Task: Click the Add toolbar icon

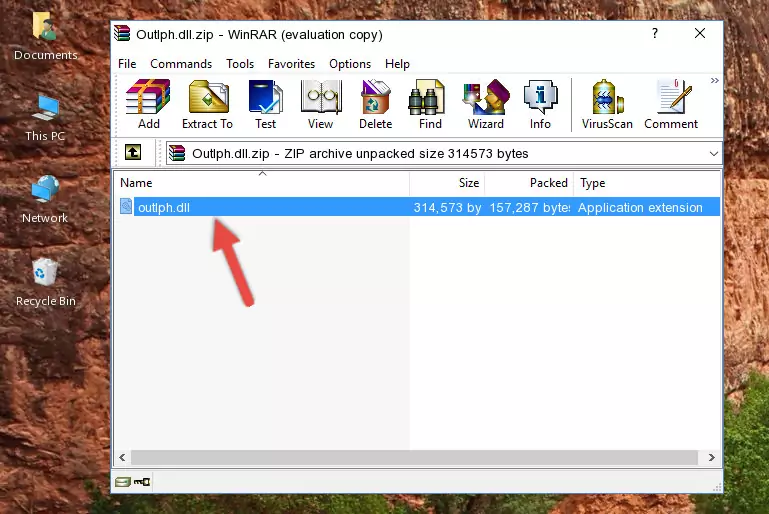Action: point(148,104)
